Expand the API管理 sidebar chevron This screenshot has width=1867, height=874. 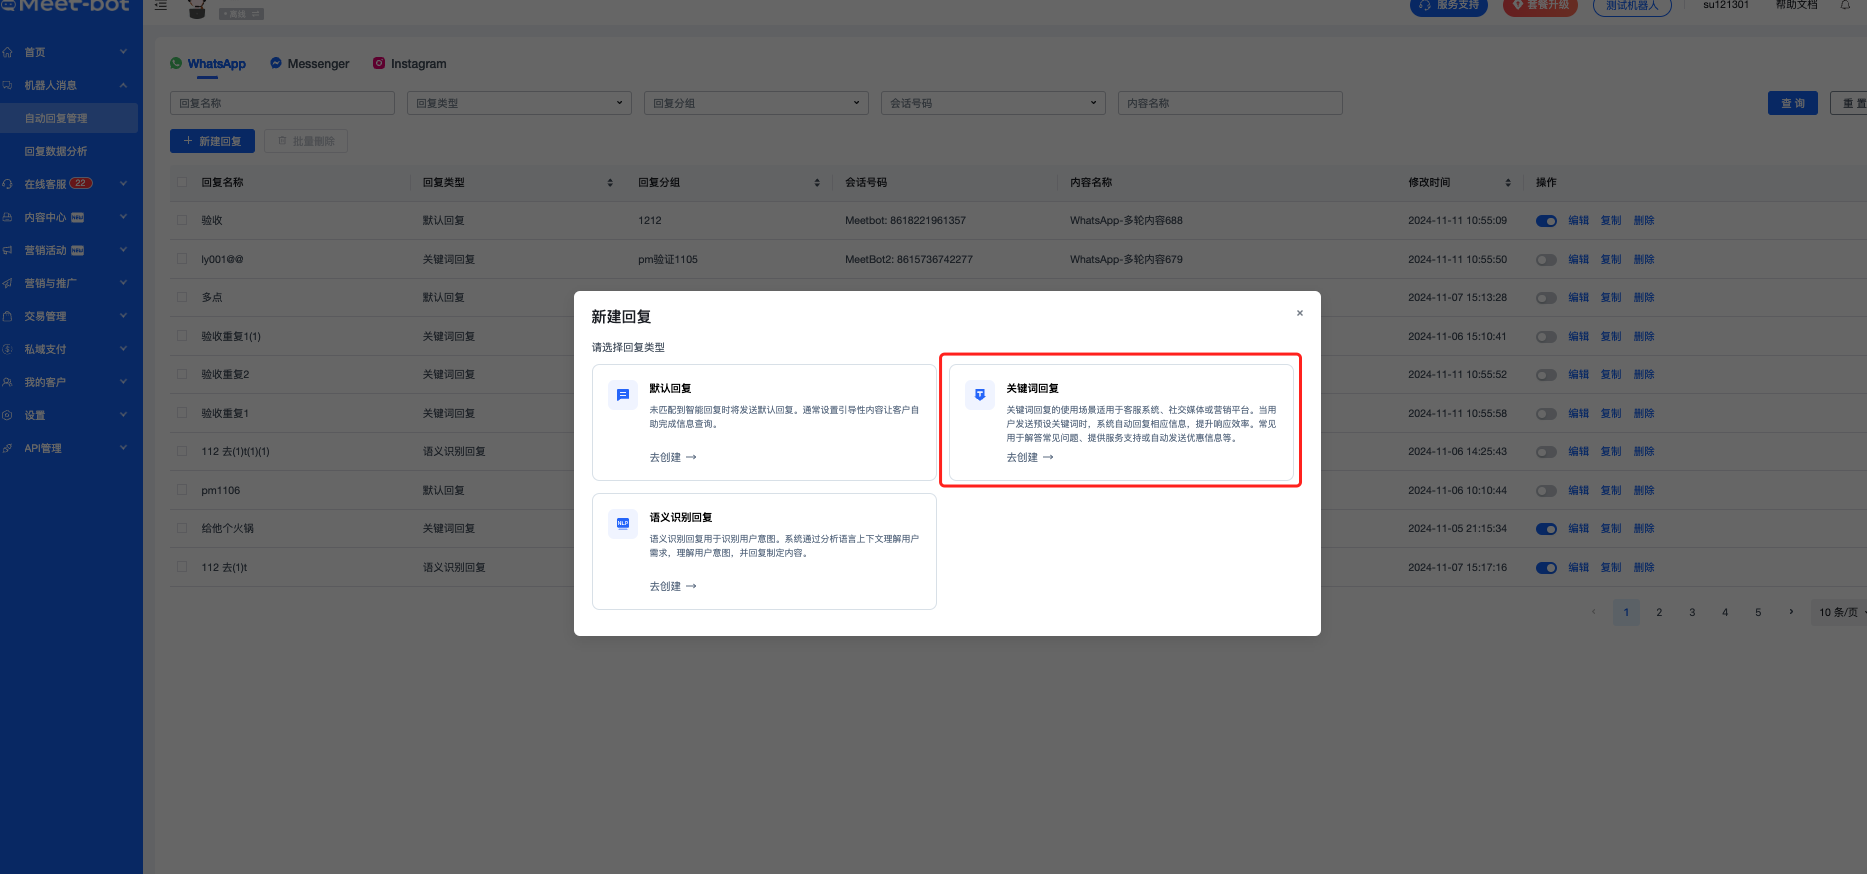[x=123, y=448]
